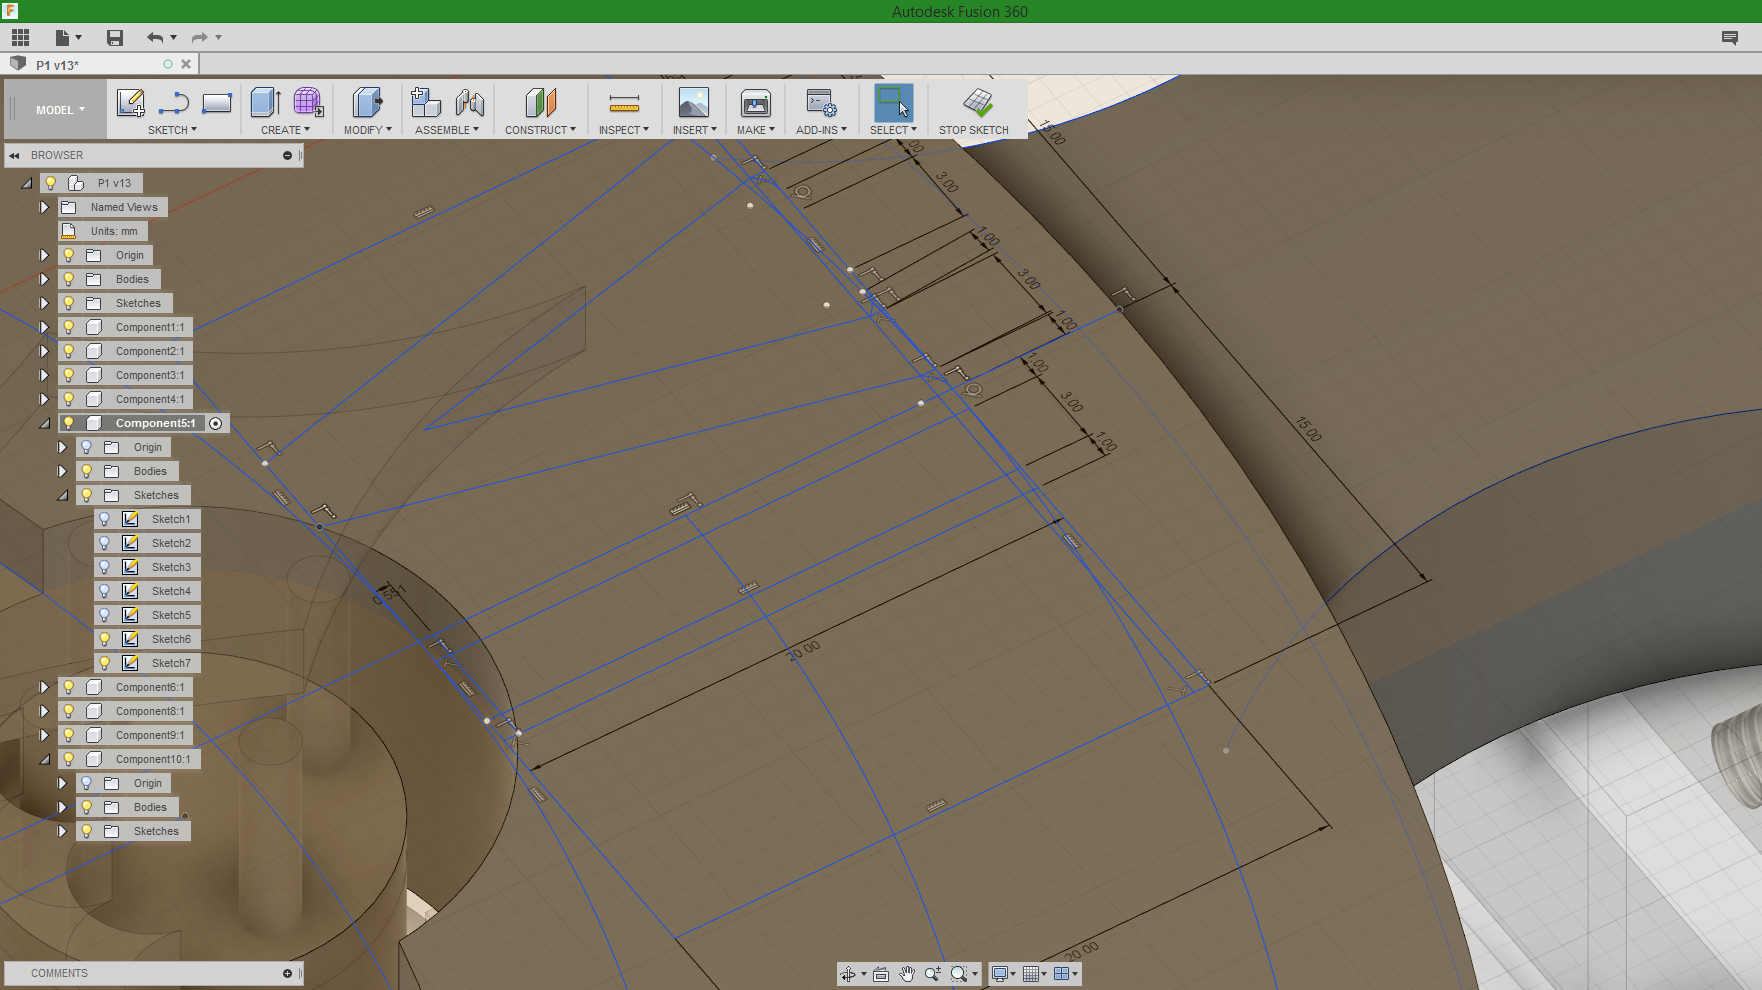Select the New Component assemble icon

426,102
